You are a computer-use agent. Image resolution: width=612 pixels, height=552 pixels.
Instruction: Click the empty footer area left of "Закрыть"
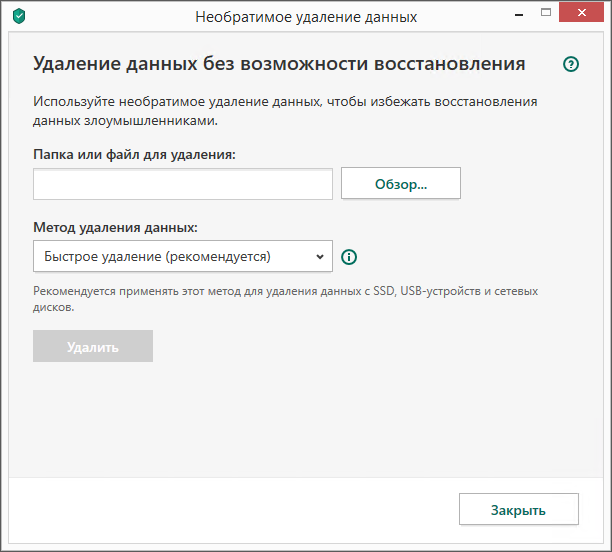[230, 509]
